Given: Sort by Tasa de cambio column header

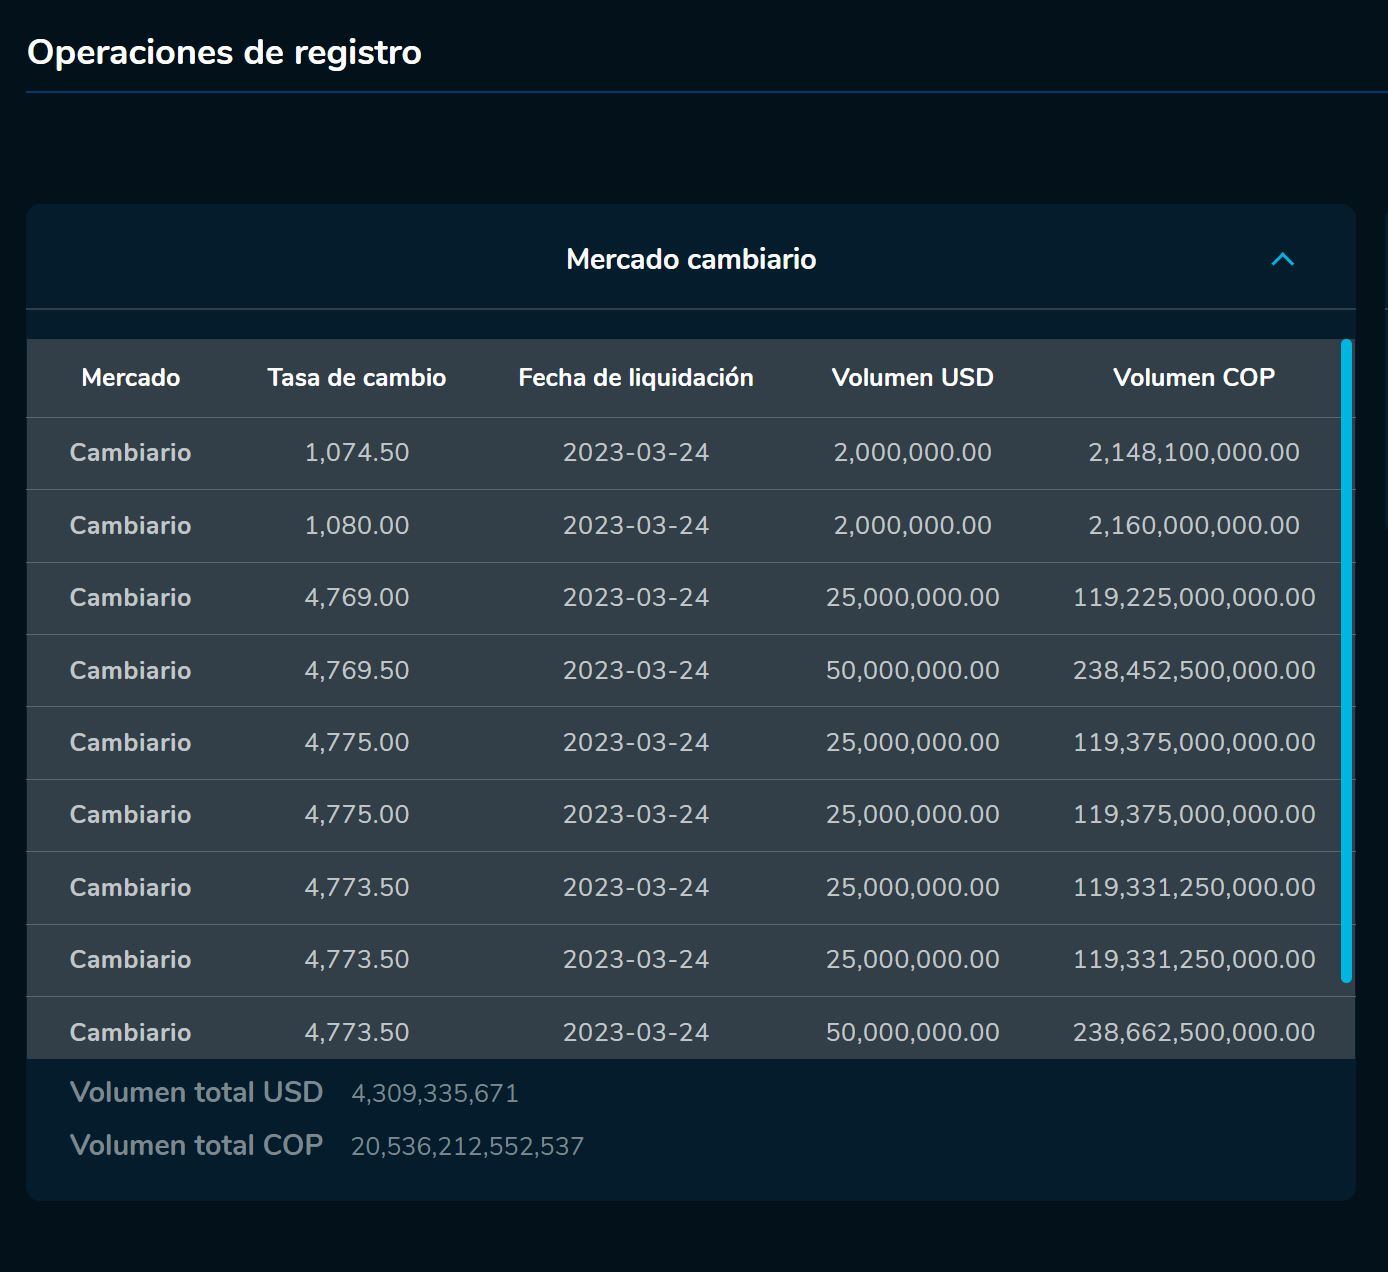Looking at the screenshot, I should tap(356, 378).
